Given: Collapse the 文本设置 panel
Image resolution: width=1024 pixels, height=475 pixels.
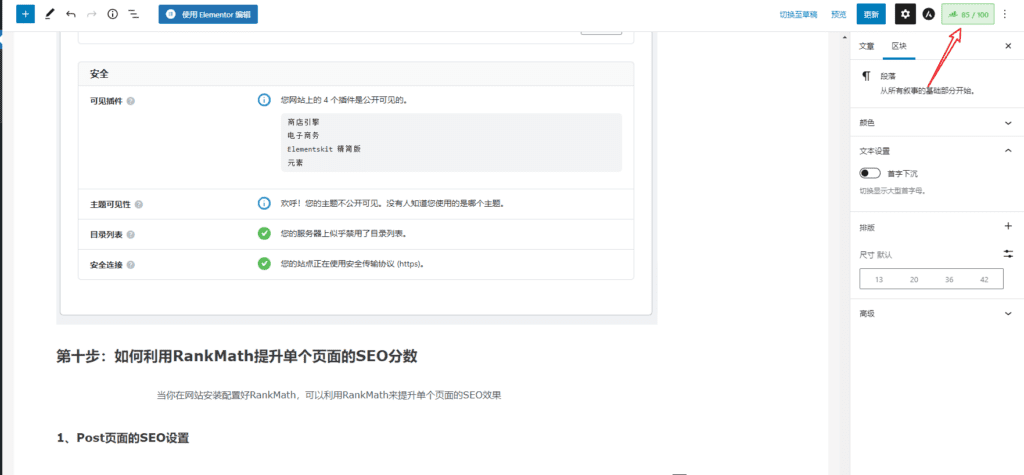Looking at the screenshot, I should coord(936,150).
